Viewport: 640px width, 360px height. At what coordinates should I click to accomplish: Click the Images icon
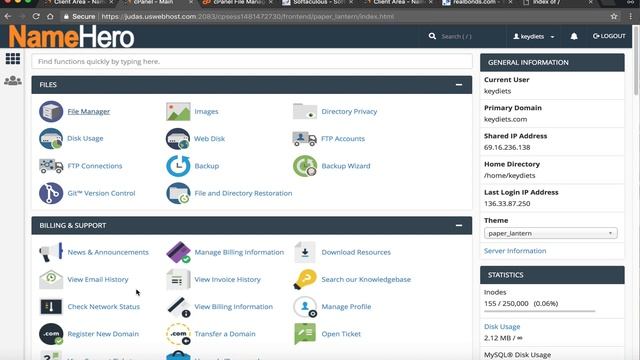coord(178,111)
